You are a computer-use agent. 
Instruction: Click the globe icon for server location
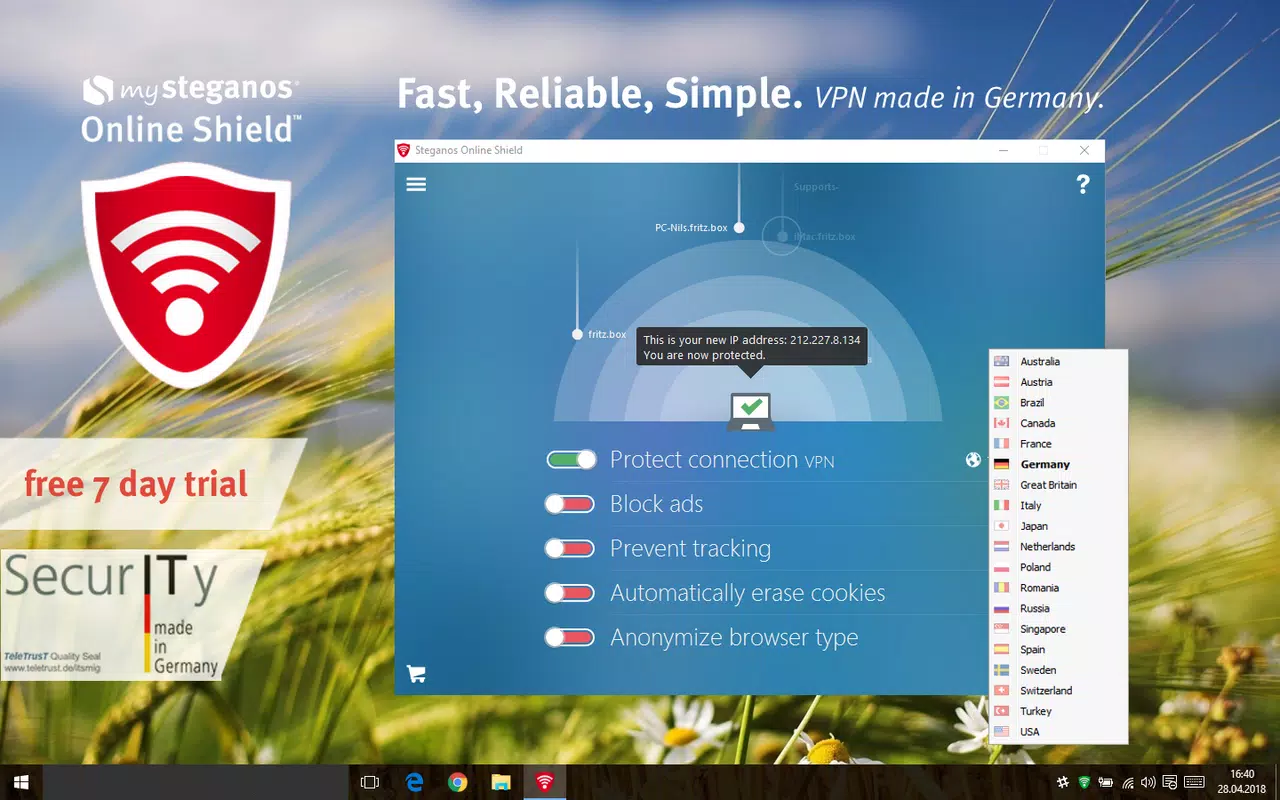(973, 460)
